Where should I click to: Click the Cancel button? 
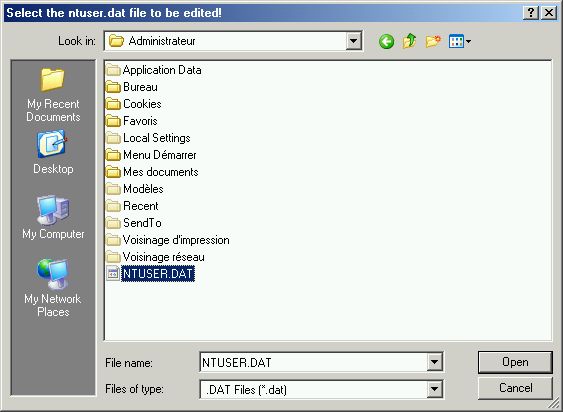pyautogui.click(x=515, y=388)
